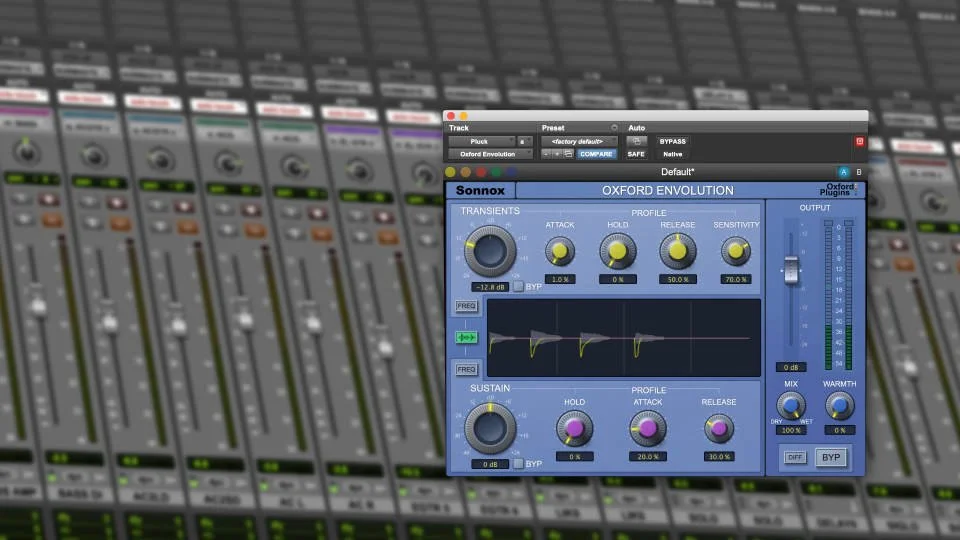Toggle the SAFE automation button
Viewport: 960px width, 540px height.
click(636, 154)
